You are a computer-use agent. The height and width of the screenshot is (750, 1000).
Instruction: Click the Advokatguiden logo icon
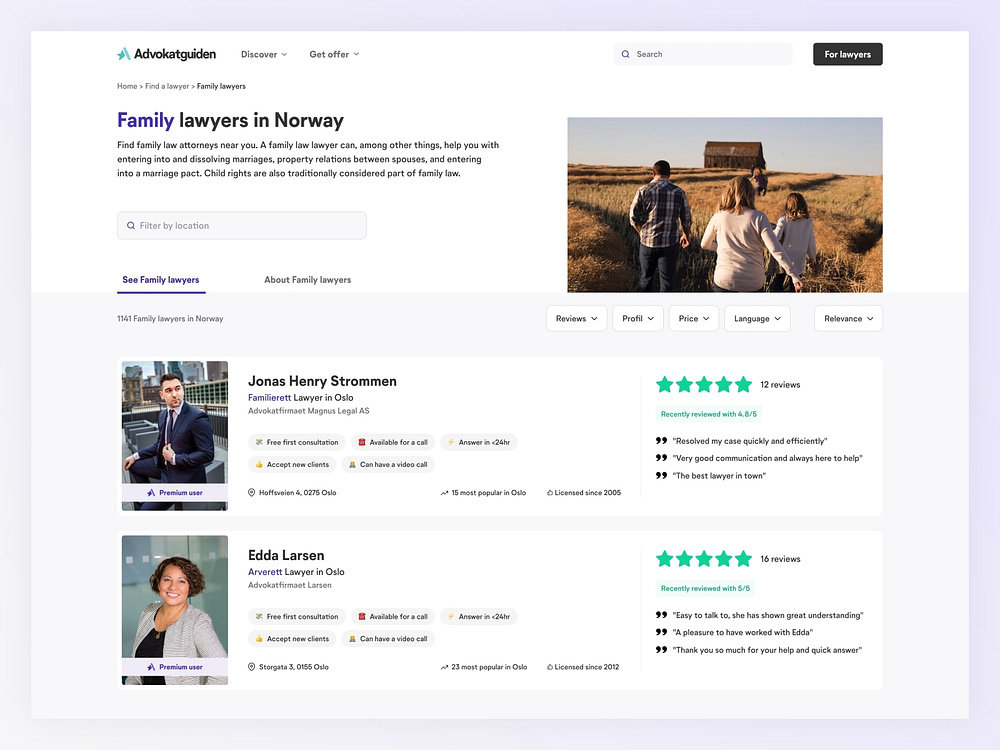point(124,54)
